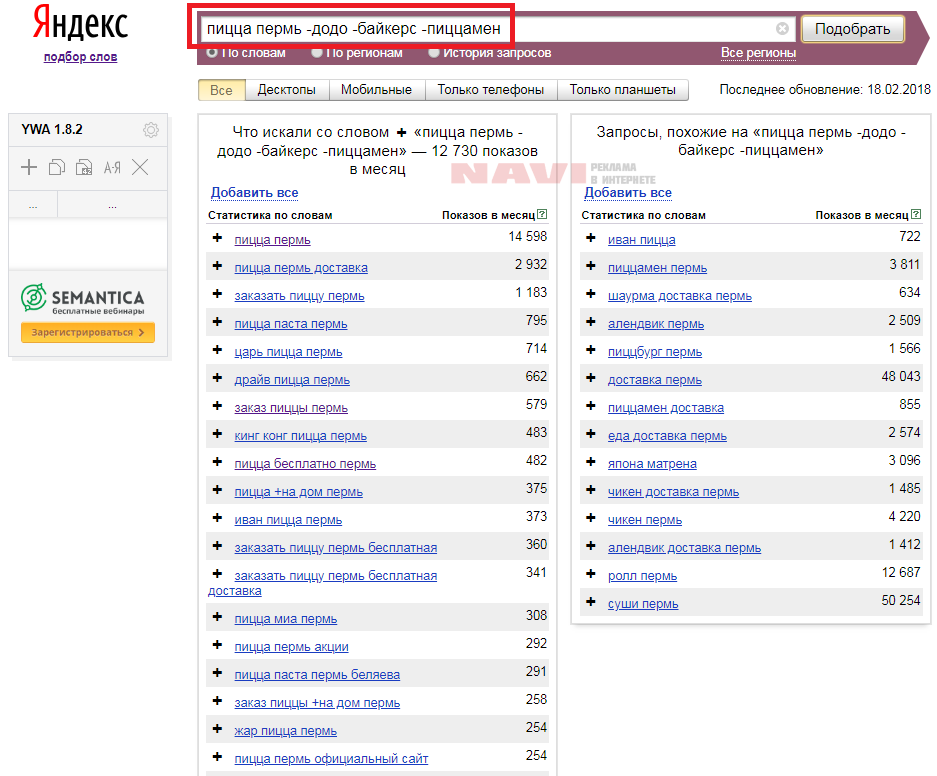Image resolution: width=937 pixels, height=776 pixels.
Task: Click the plus icon next to 'кинг конг пицца пермь'
Action: 218,434
